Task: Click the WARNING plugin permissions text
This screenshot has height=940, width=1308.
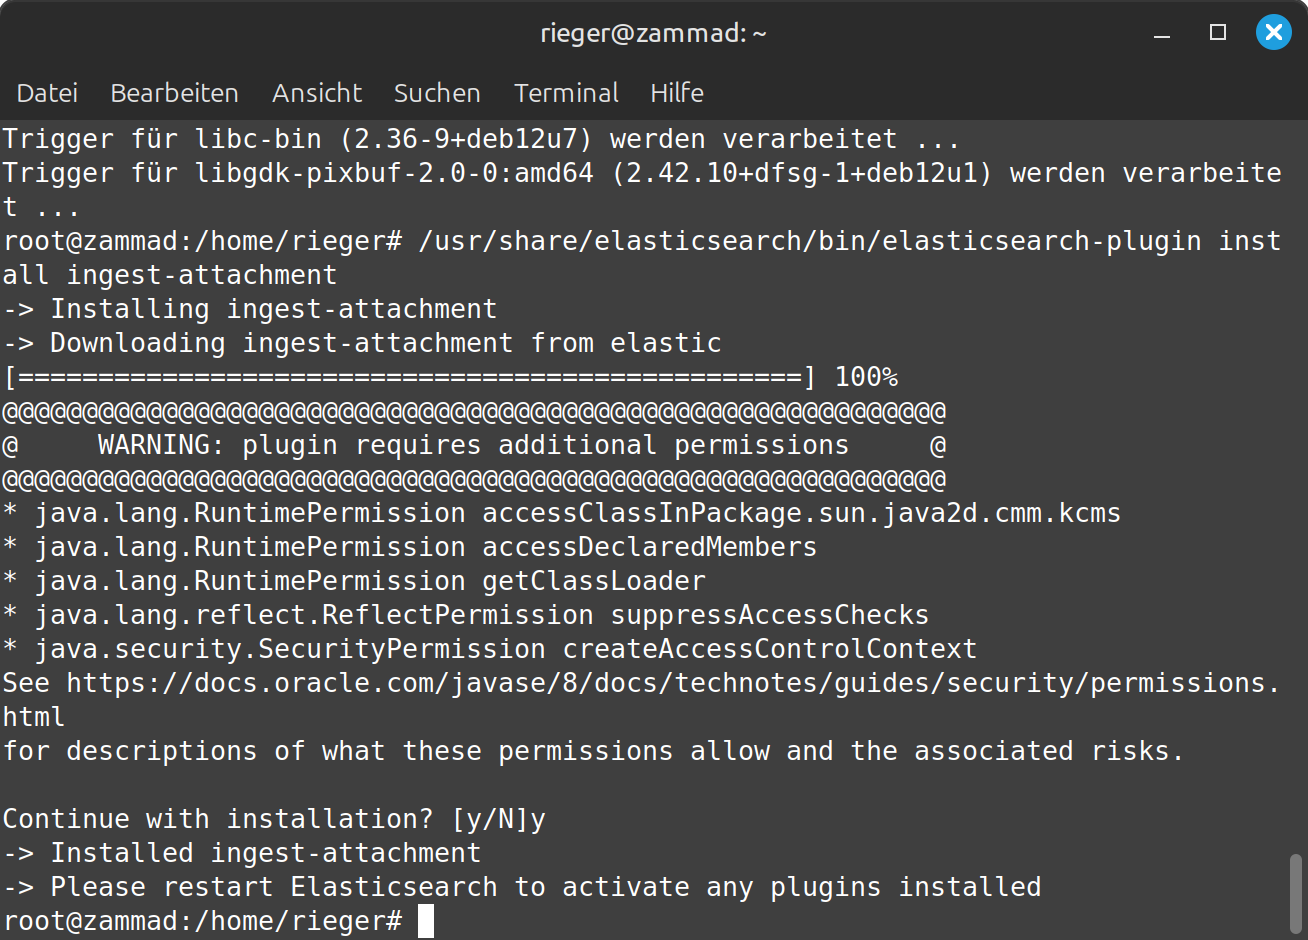Action: [x=473, y=445]
